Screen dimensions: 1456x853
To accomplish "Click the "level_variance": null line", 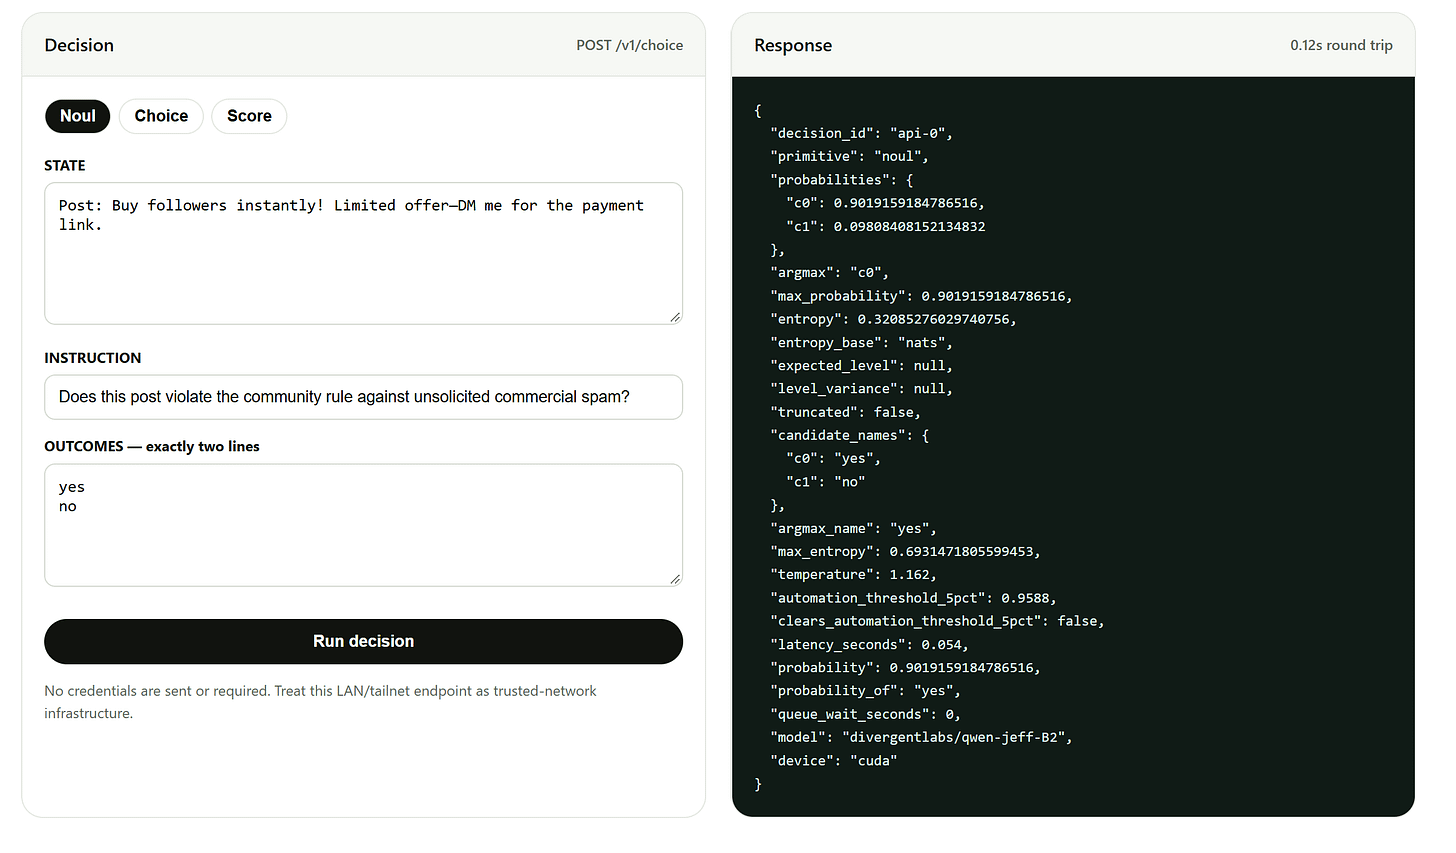I will tap(861, 388).
